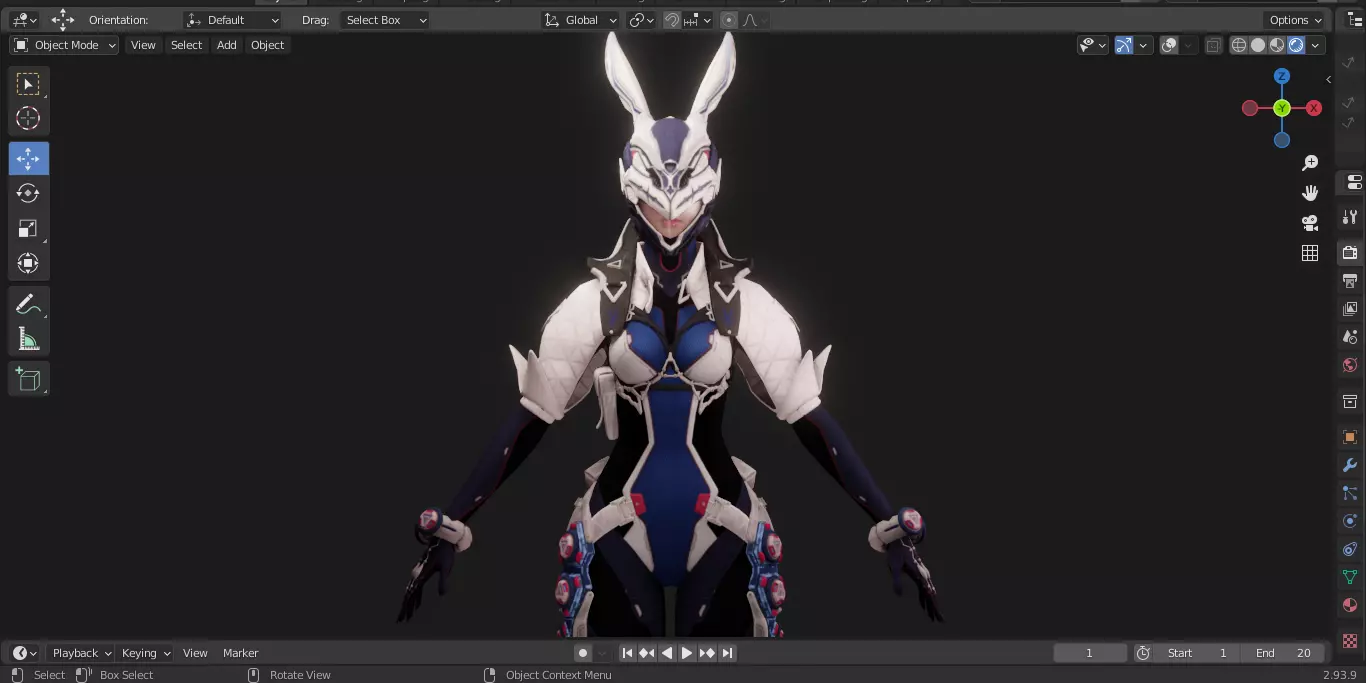Viewport: 1366px width, 683px height.
Task: Toggle snapping magnet in header
Action: (x=673, y=20)
